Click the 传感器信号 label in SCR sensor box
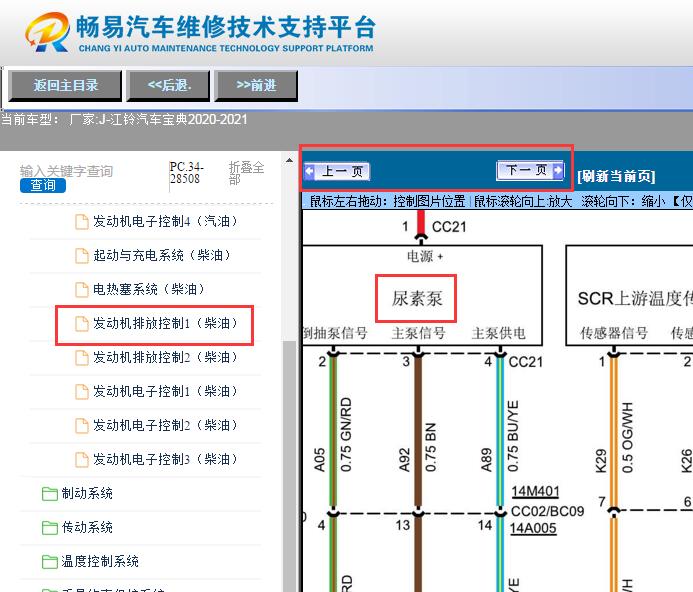Image resolution: width=693 pixels, height=592 pixels. point(614,333)
